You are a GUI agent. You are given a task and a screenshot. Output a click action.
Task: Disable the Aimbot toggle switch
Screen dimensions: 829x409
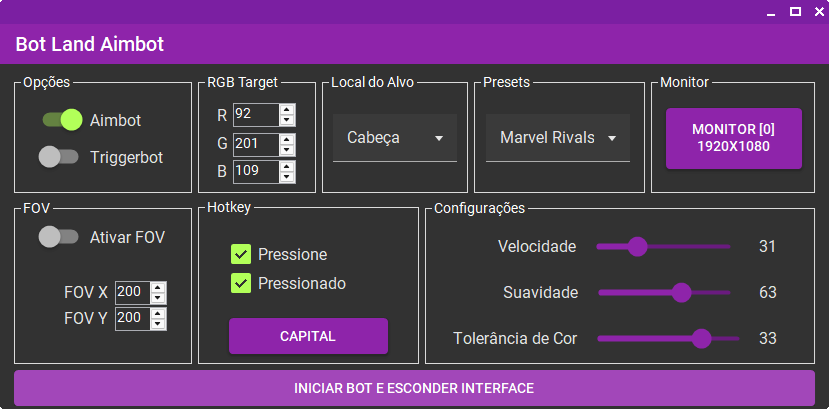click(61, 120)
